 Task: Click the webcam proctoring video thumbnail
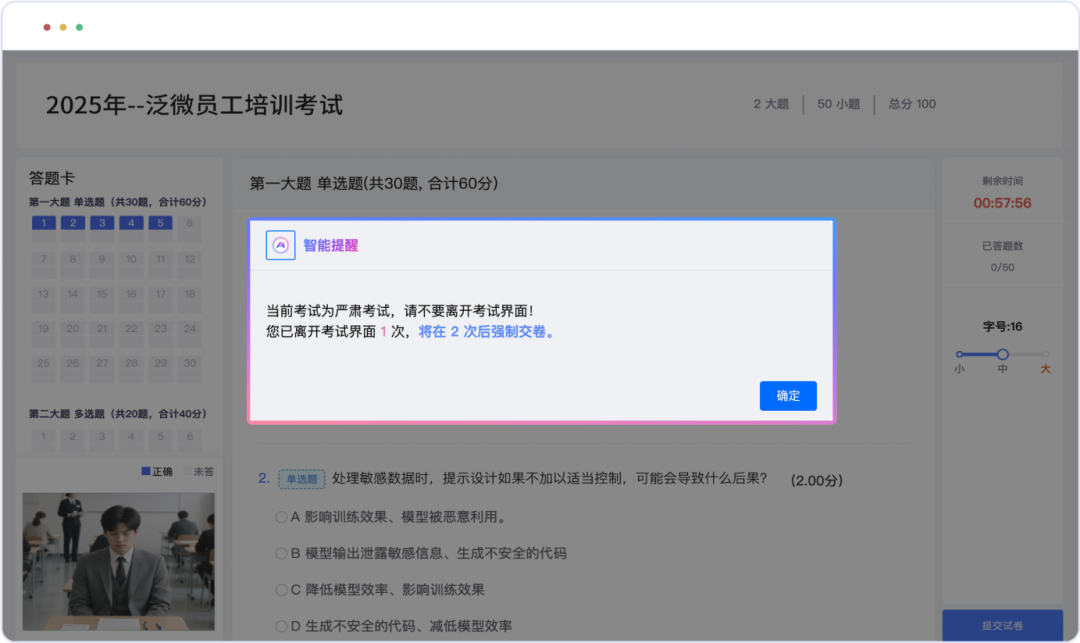120,561
